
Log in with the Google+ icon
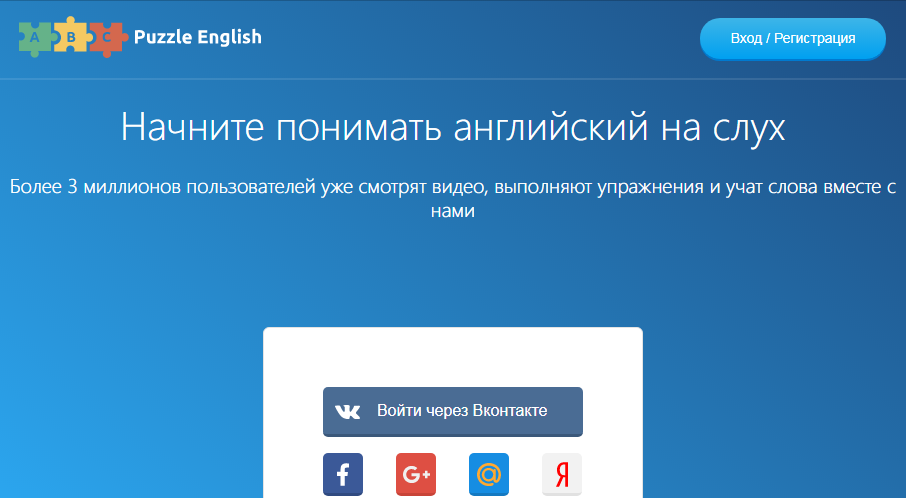(x=416, y=474)
